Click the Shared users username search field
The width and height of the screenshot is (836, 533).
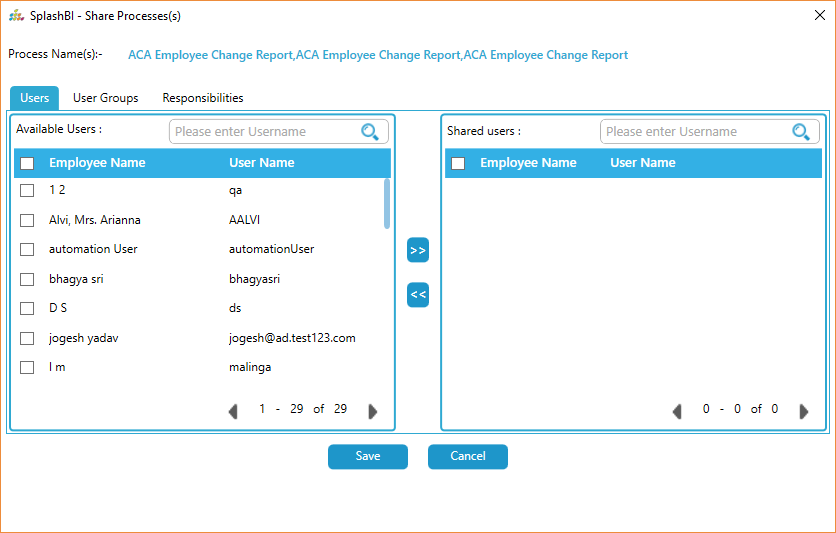[709, 132]
